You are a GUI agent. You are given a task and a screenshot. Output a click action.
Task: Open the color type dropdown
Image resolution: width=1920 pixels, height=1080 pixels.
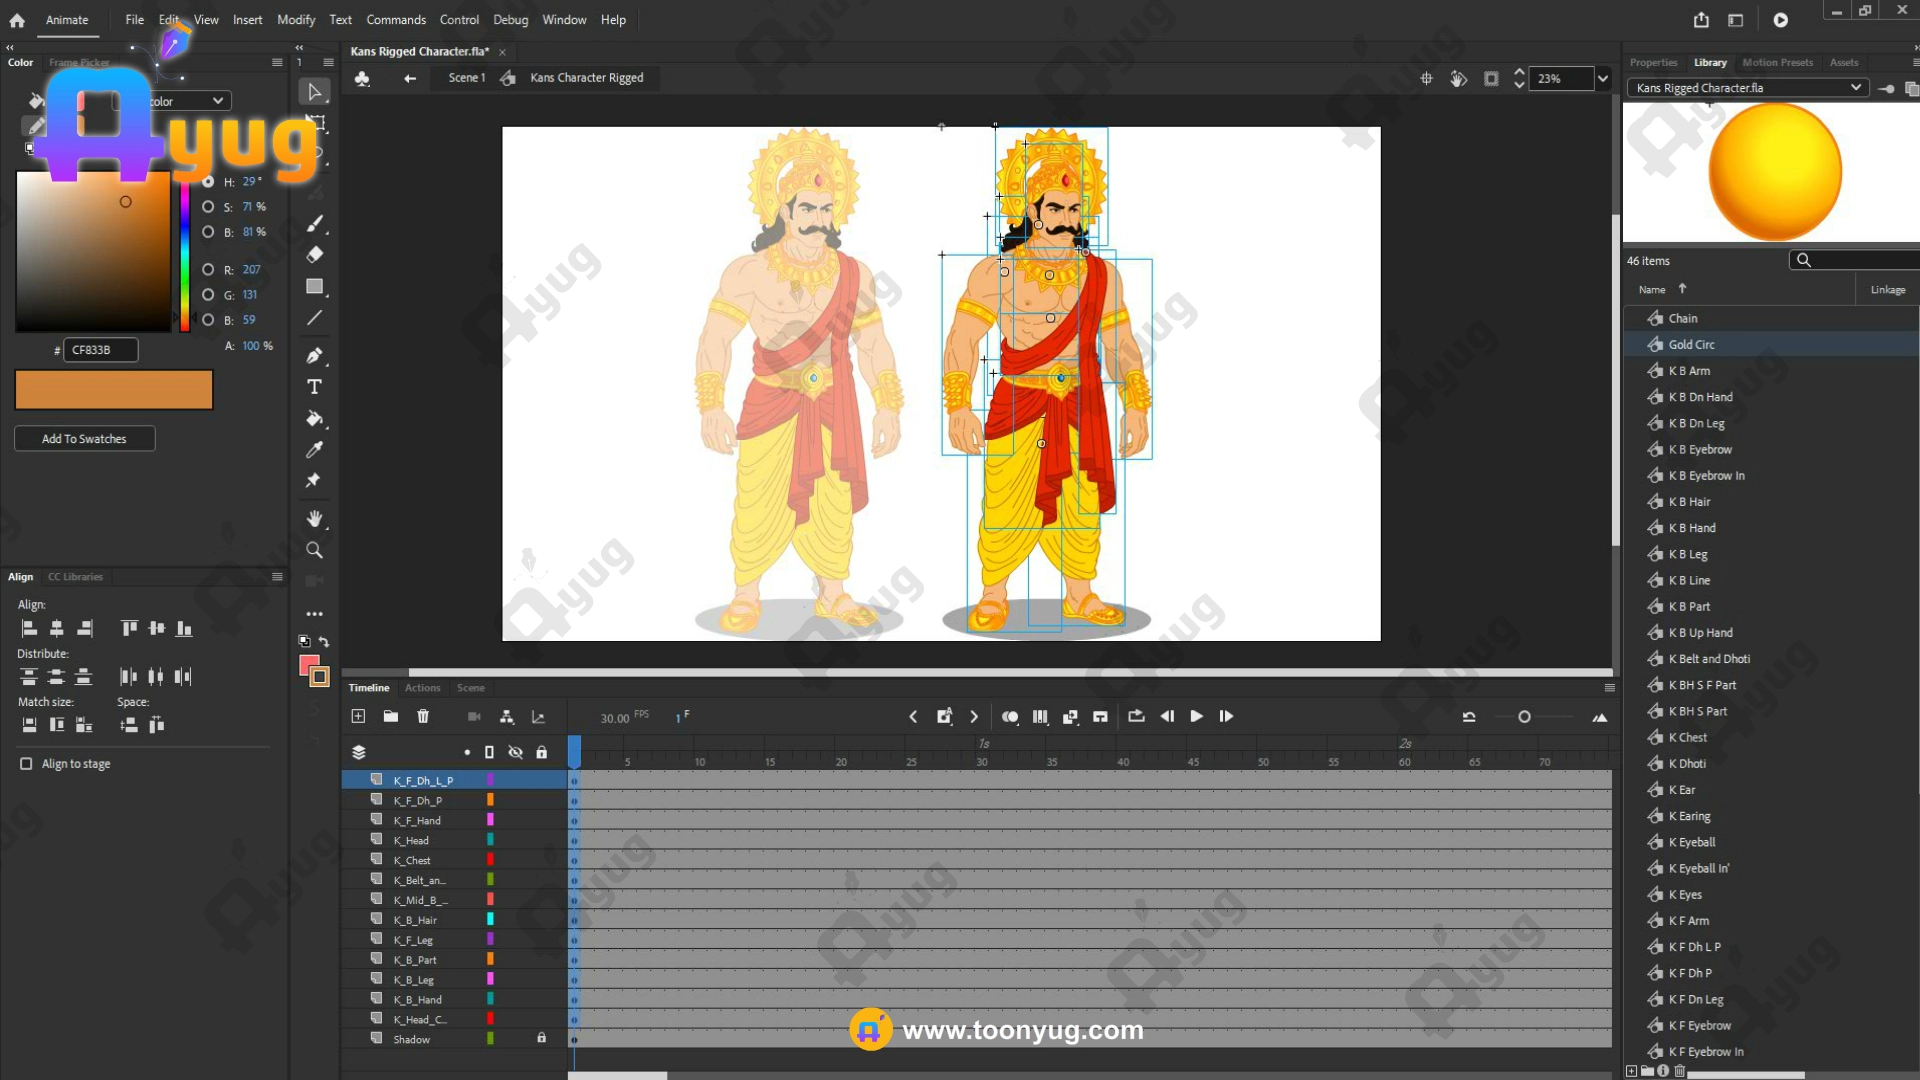[217, 101]
